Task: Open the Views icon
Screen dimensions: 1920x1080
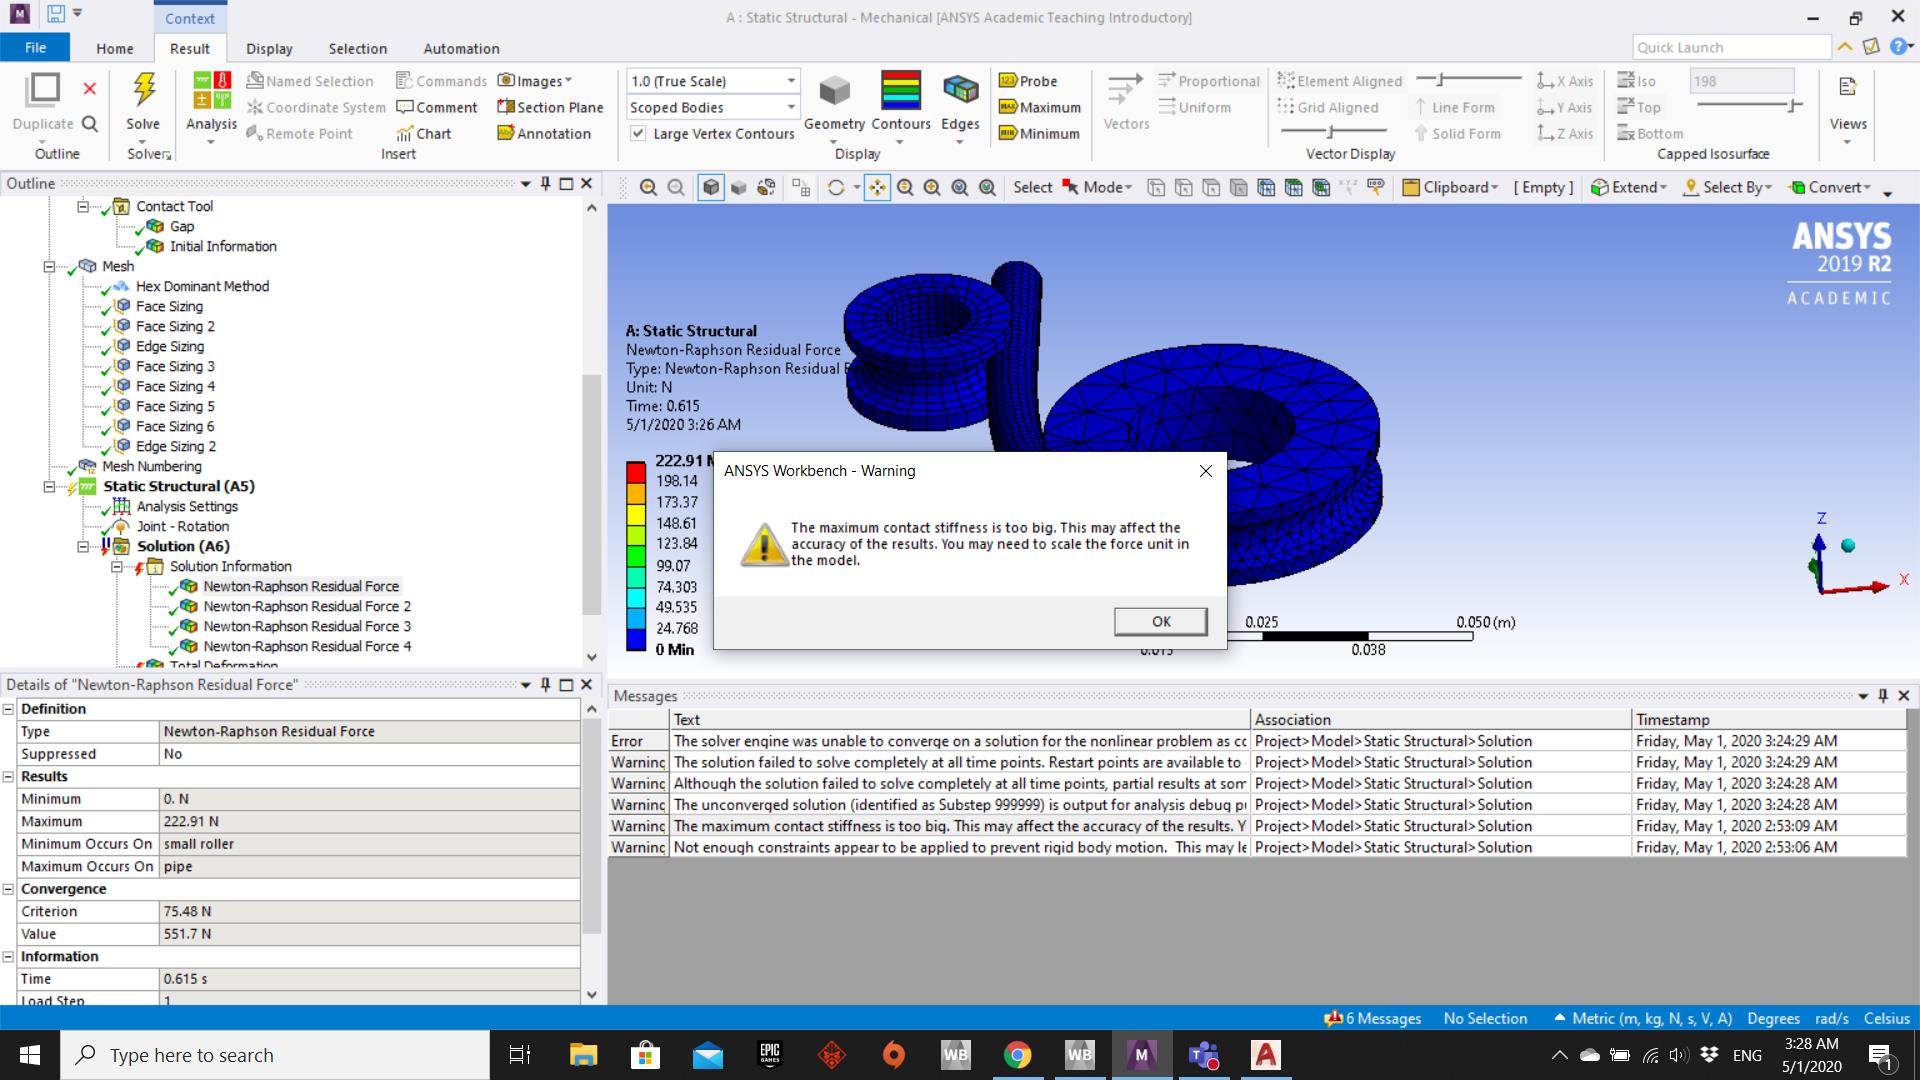Action: [x=1847, y=88]
